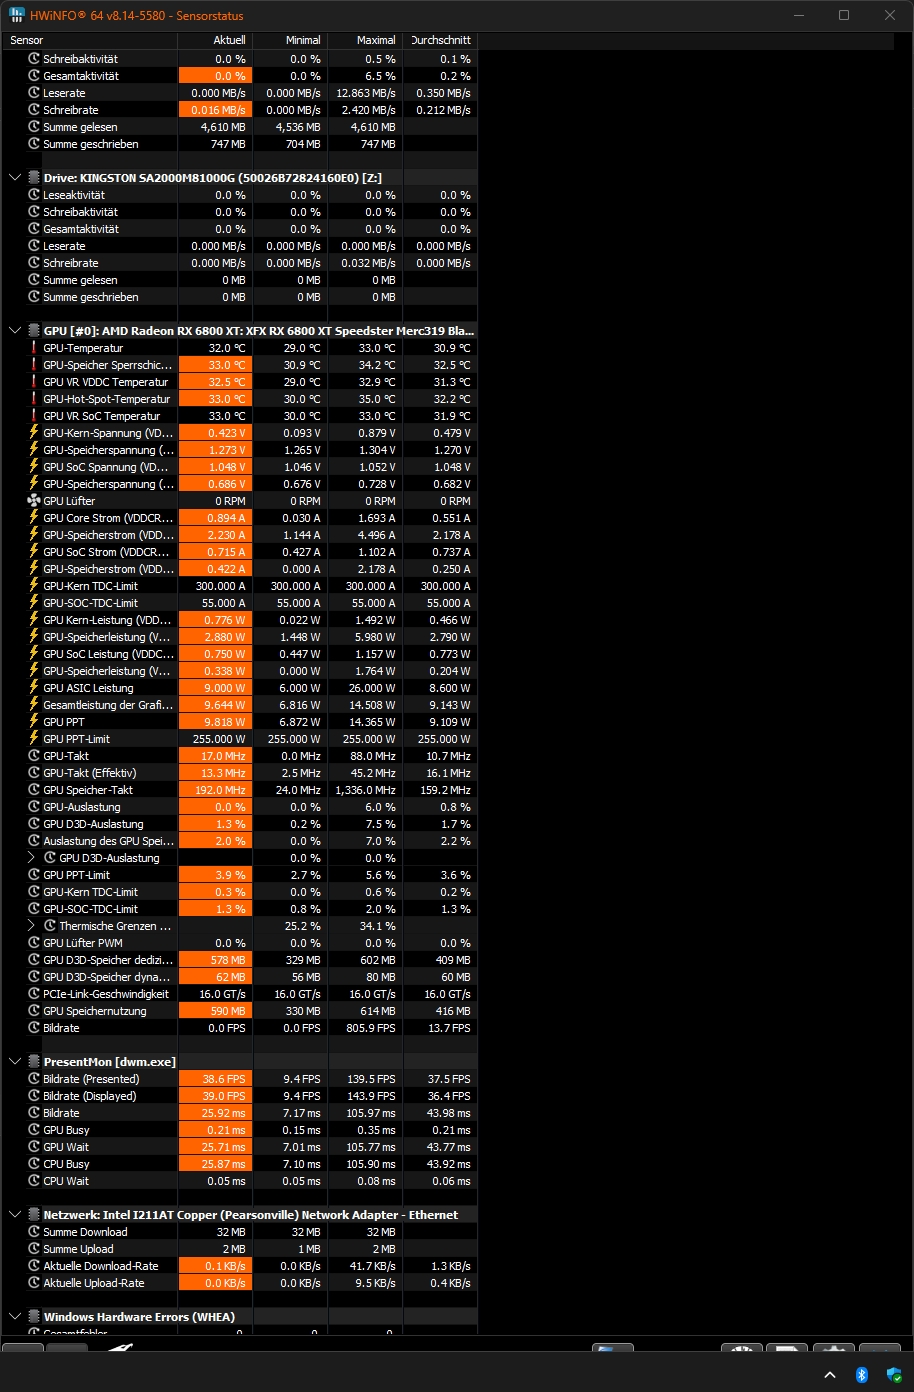Click the clock icon beside GPU-Auslastung

pyautogui.click(x=34, y=807)
